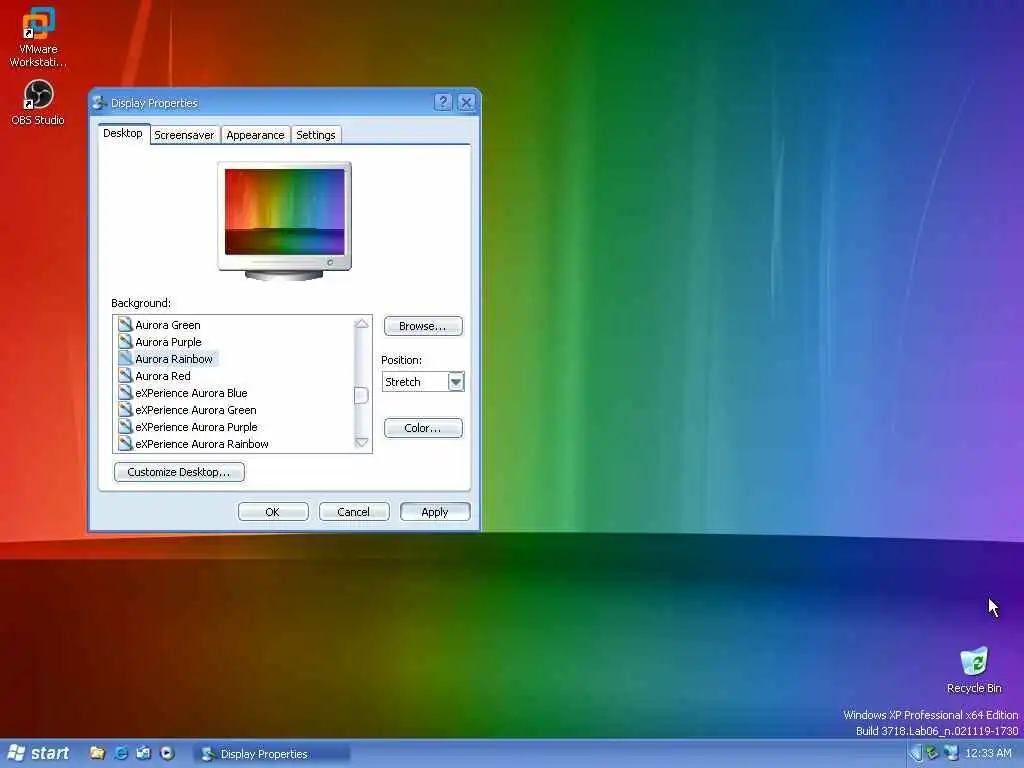
Task: Click the monitor wallpaper preview
Action: tap(285, 212)
